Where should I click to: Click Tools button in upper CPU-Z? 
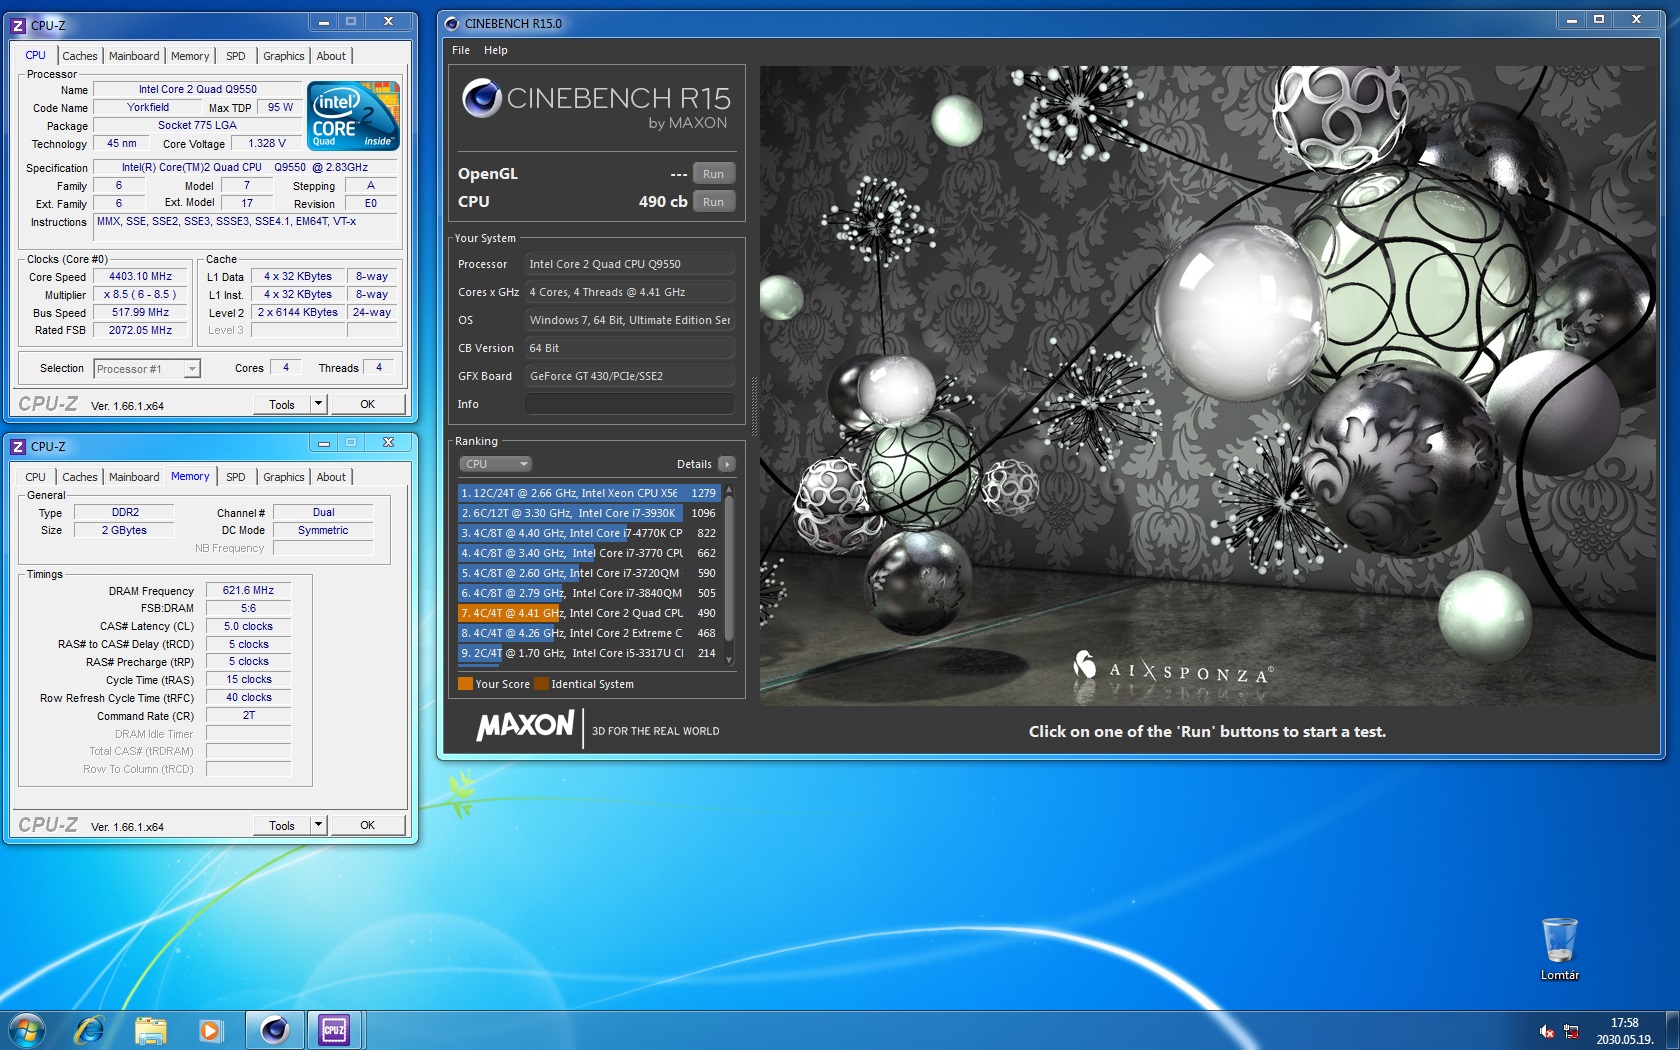tap(282, 404)
